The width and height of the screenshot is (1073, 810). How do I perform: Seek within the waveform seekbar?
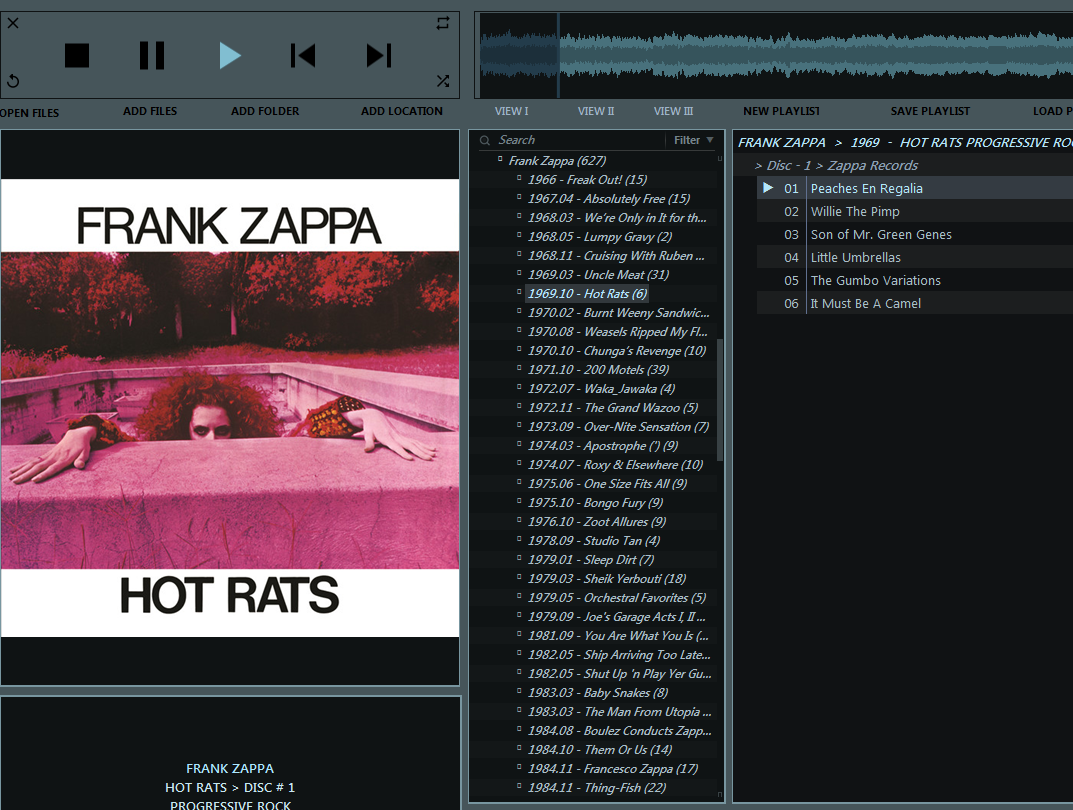click(775, 55)
